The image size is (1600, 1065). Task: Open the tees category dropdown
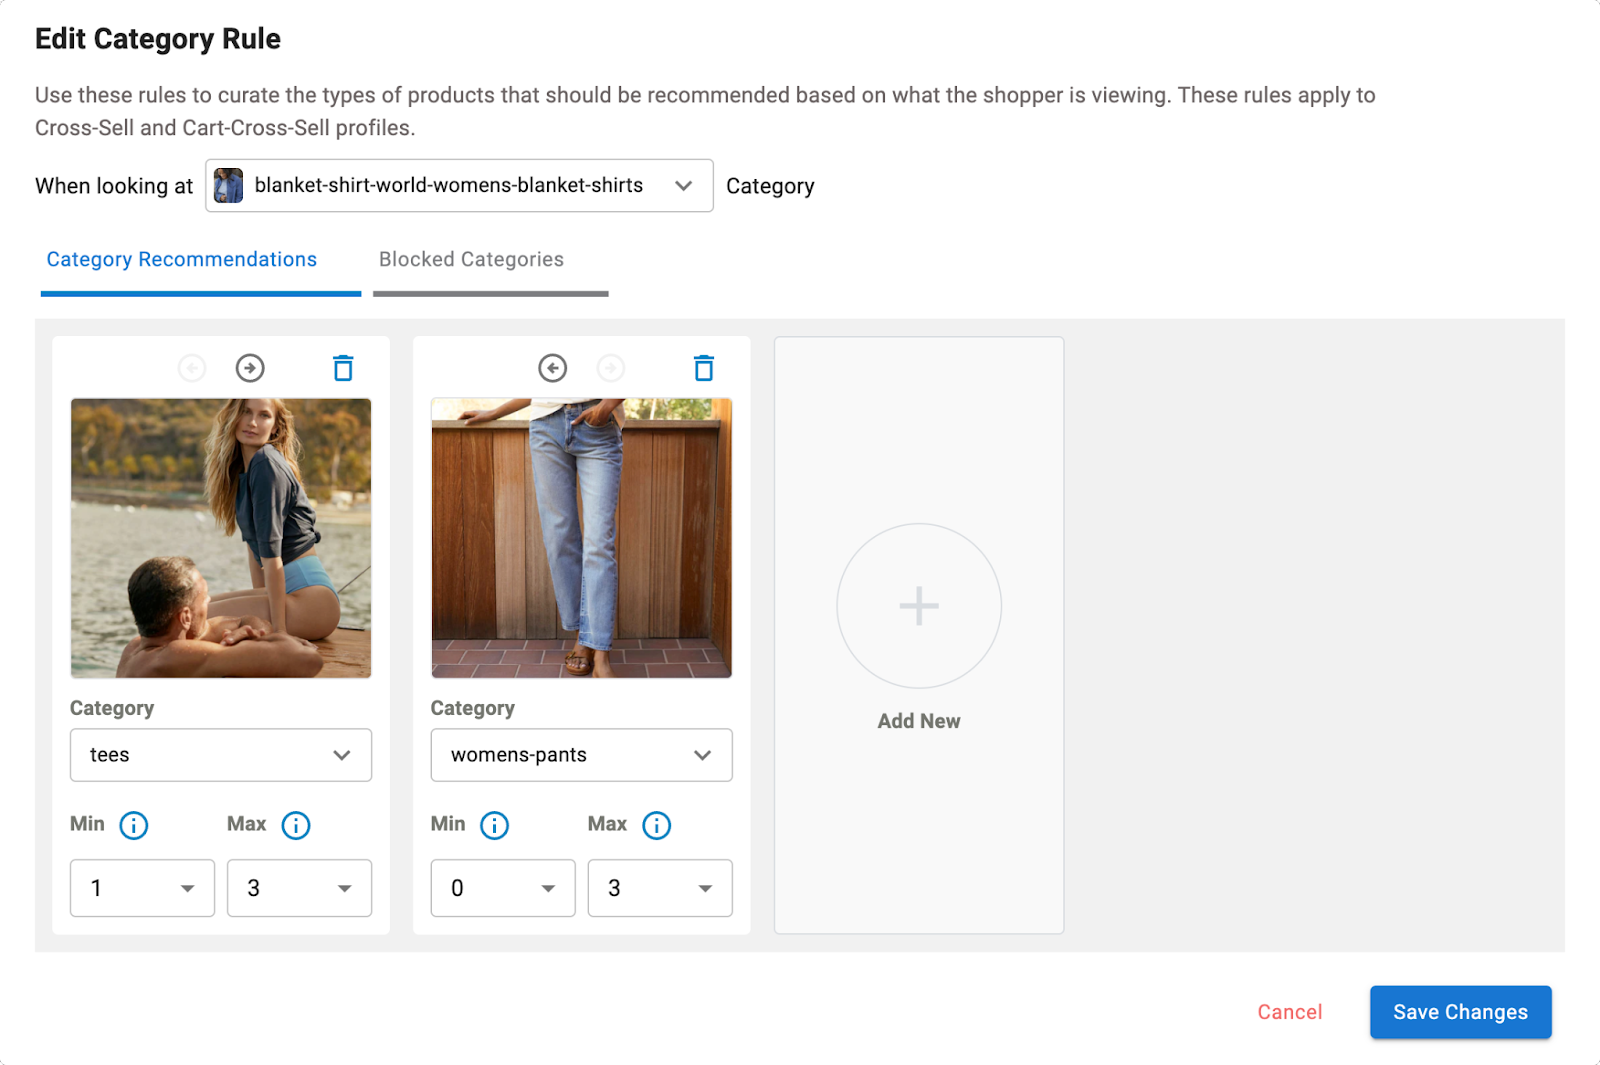click(x=221, y=755)
